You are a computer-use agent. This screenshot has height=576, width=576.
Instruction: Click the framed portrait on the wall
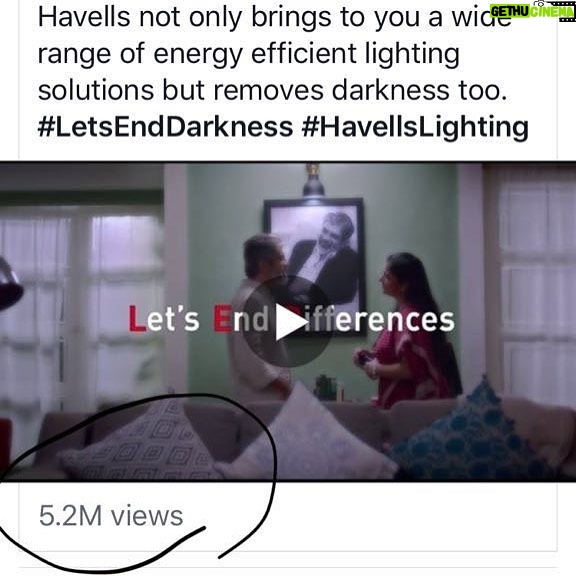[x=314, y=263]
